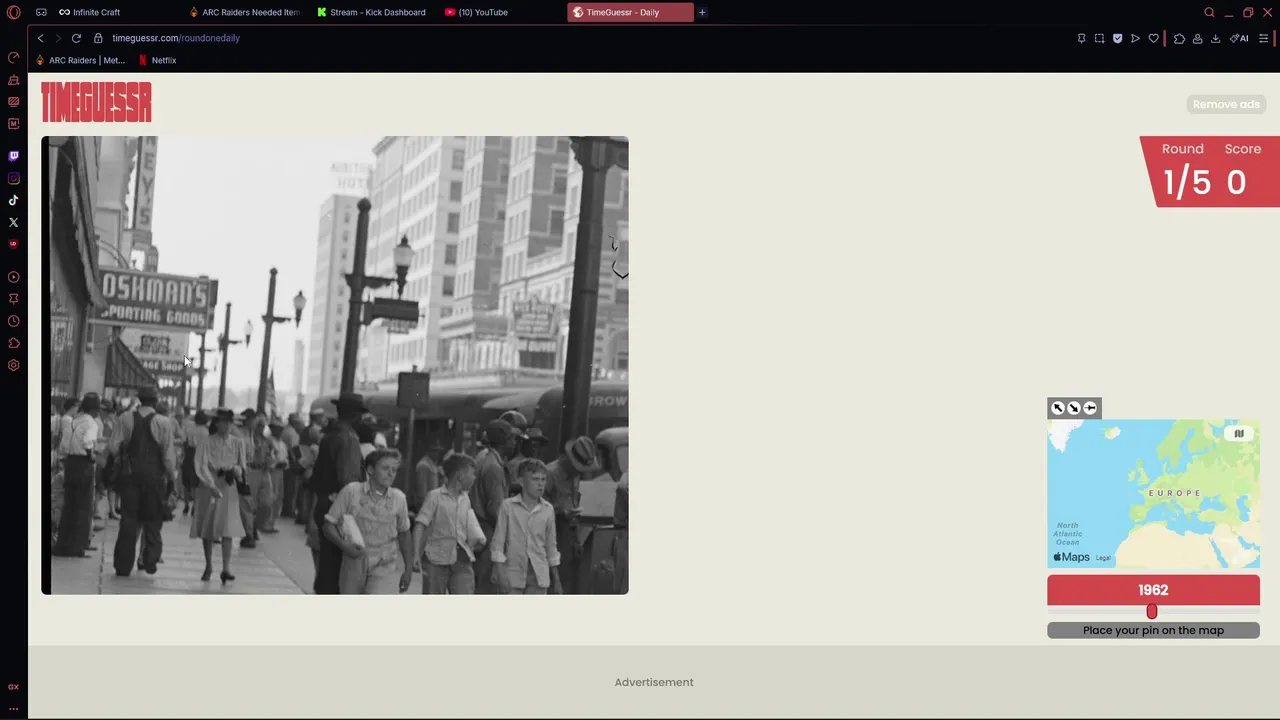Open the Opera menu logo

click(x=13, y=12)
